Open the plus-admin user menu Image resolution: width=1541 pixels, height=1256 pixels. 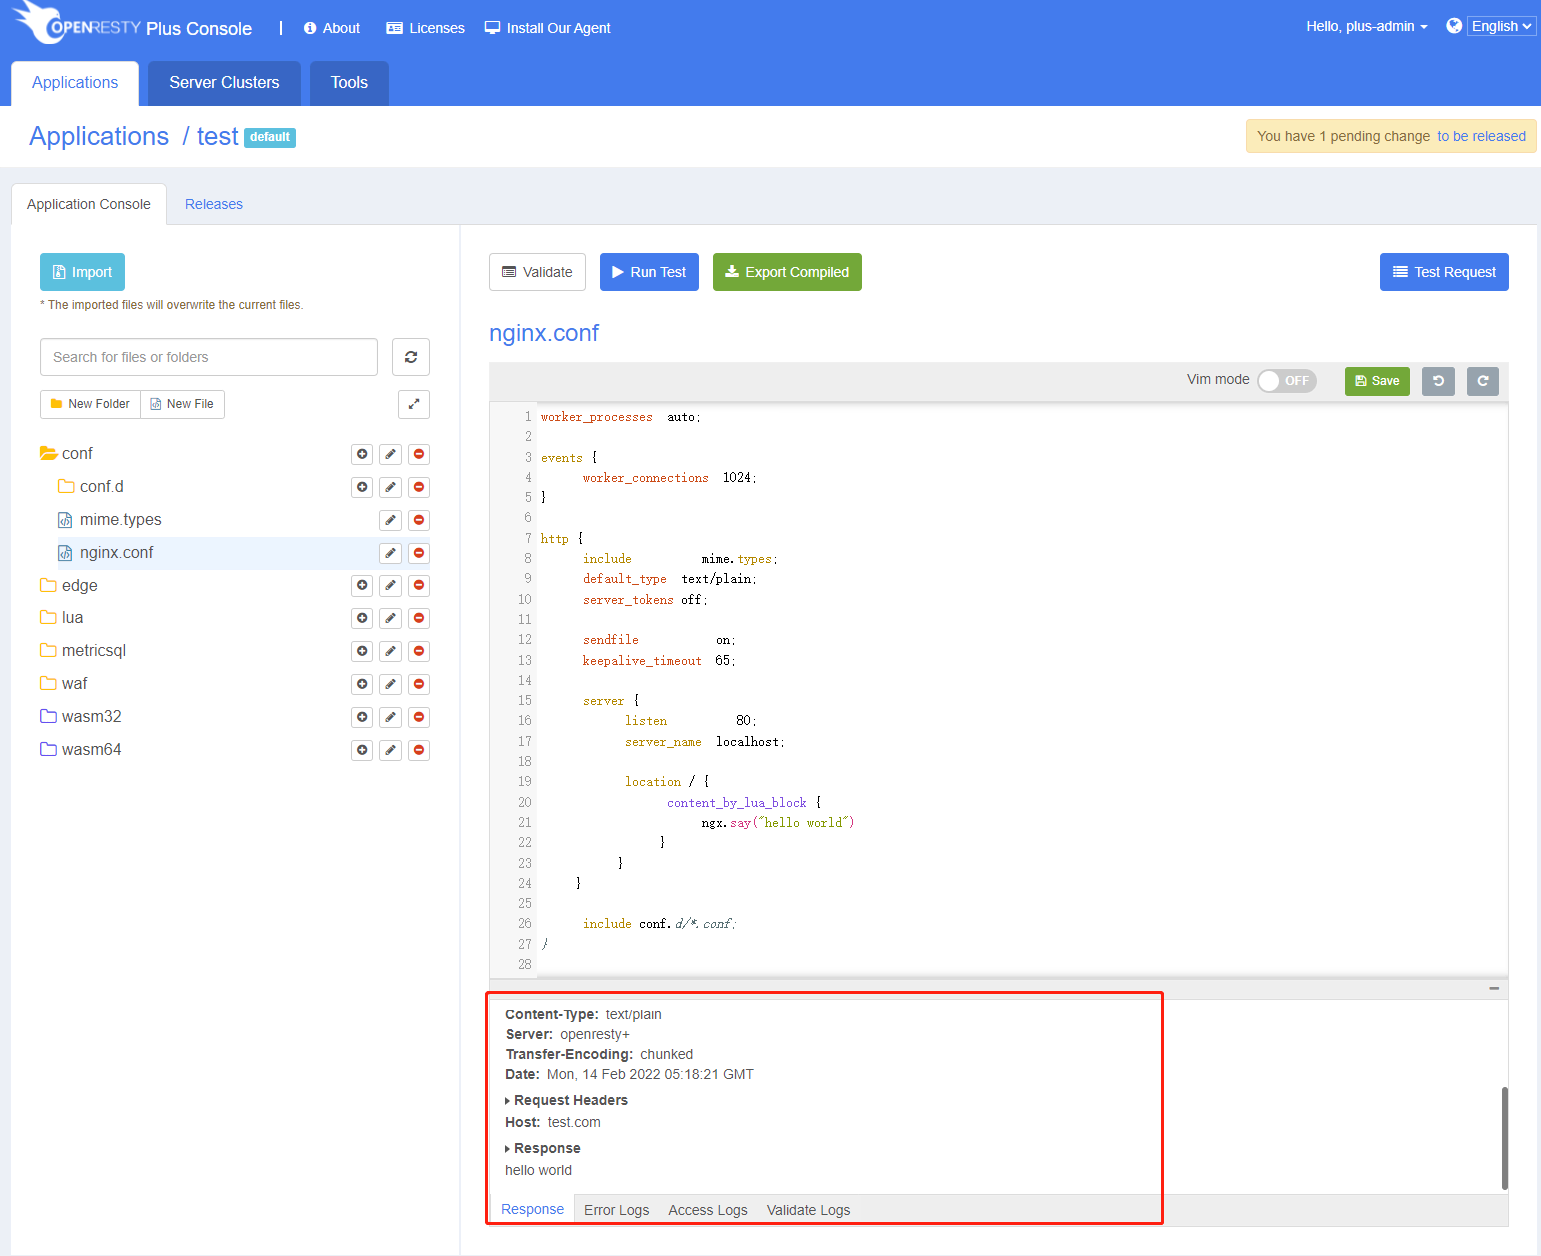coord(1366,26)
